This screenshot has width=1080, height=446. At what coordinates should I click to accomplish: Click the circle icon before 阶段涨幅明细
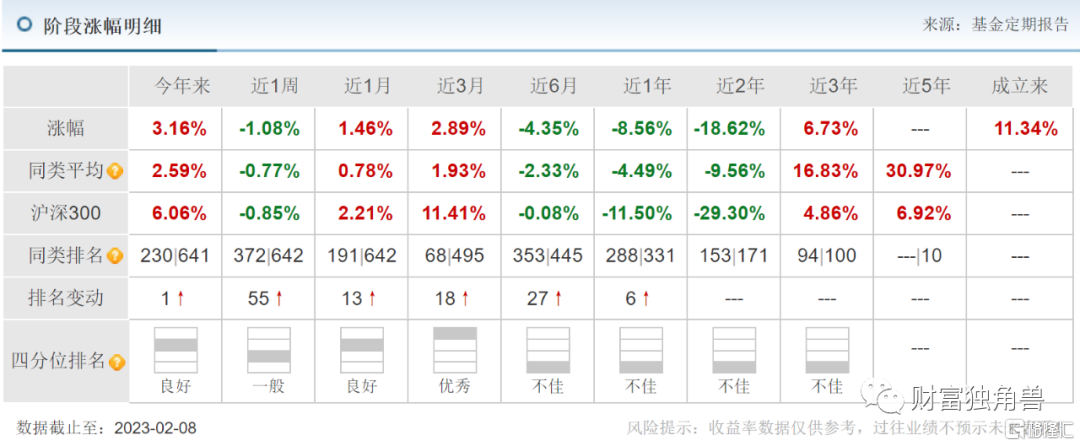coord(25,24)
